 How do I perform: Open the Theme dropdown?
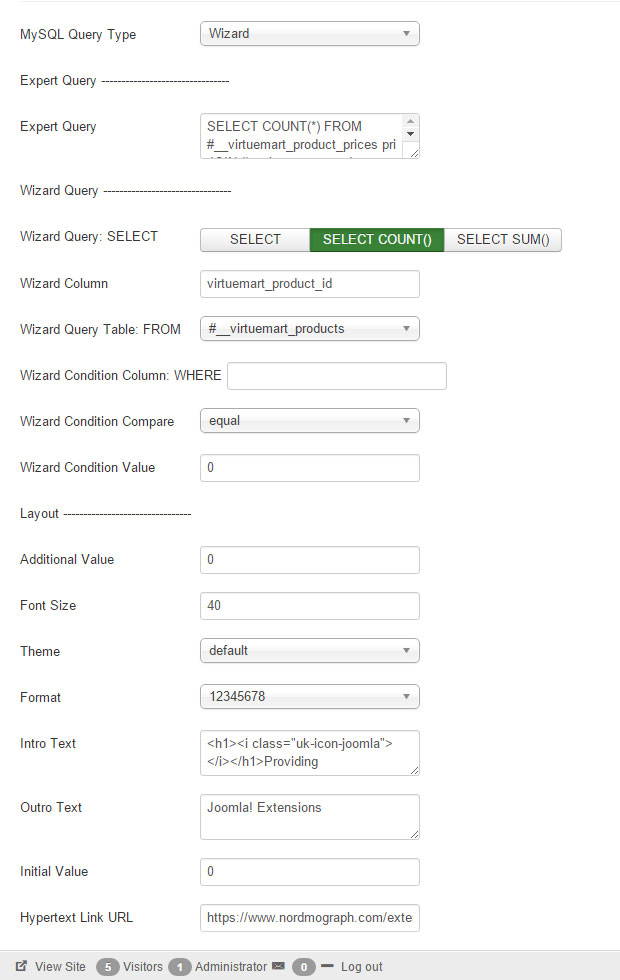point(310,651)
